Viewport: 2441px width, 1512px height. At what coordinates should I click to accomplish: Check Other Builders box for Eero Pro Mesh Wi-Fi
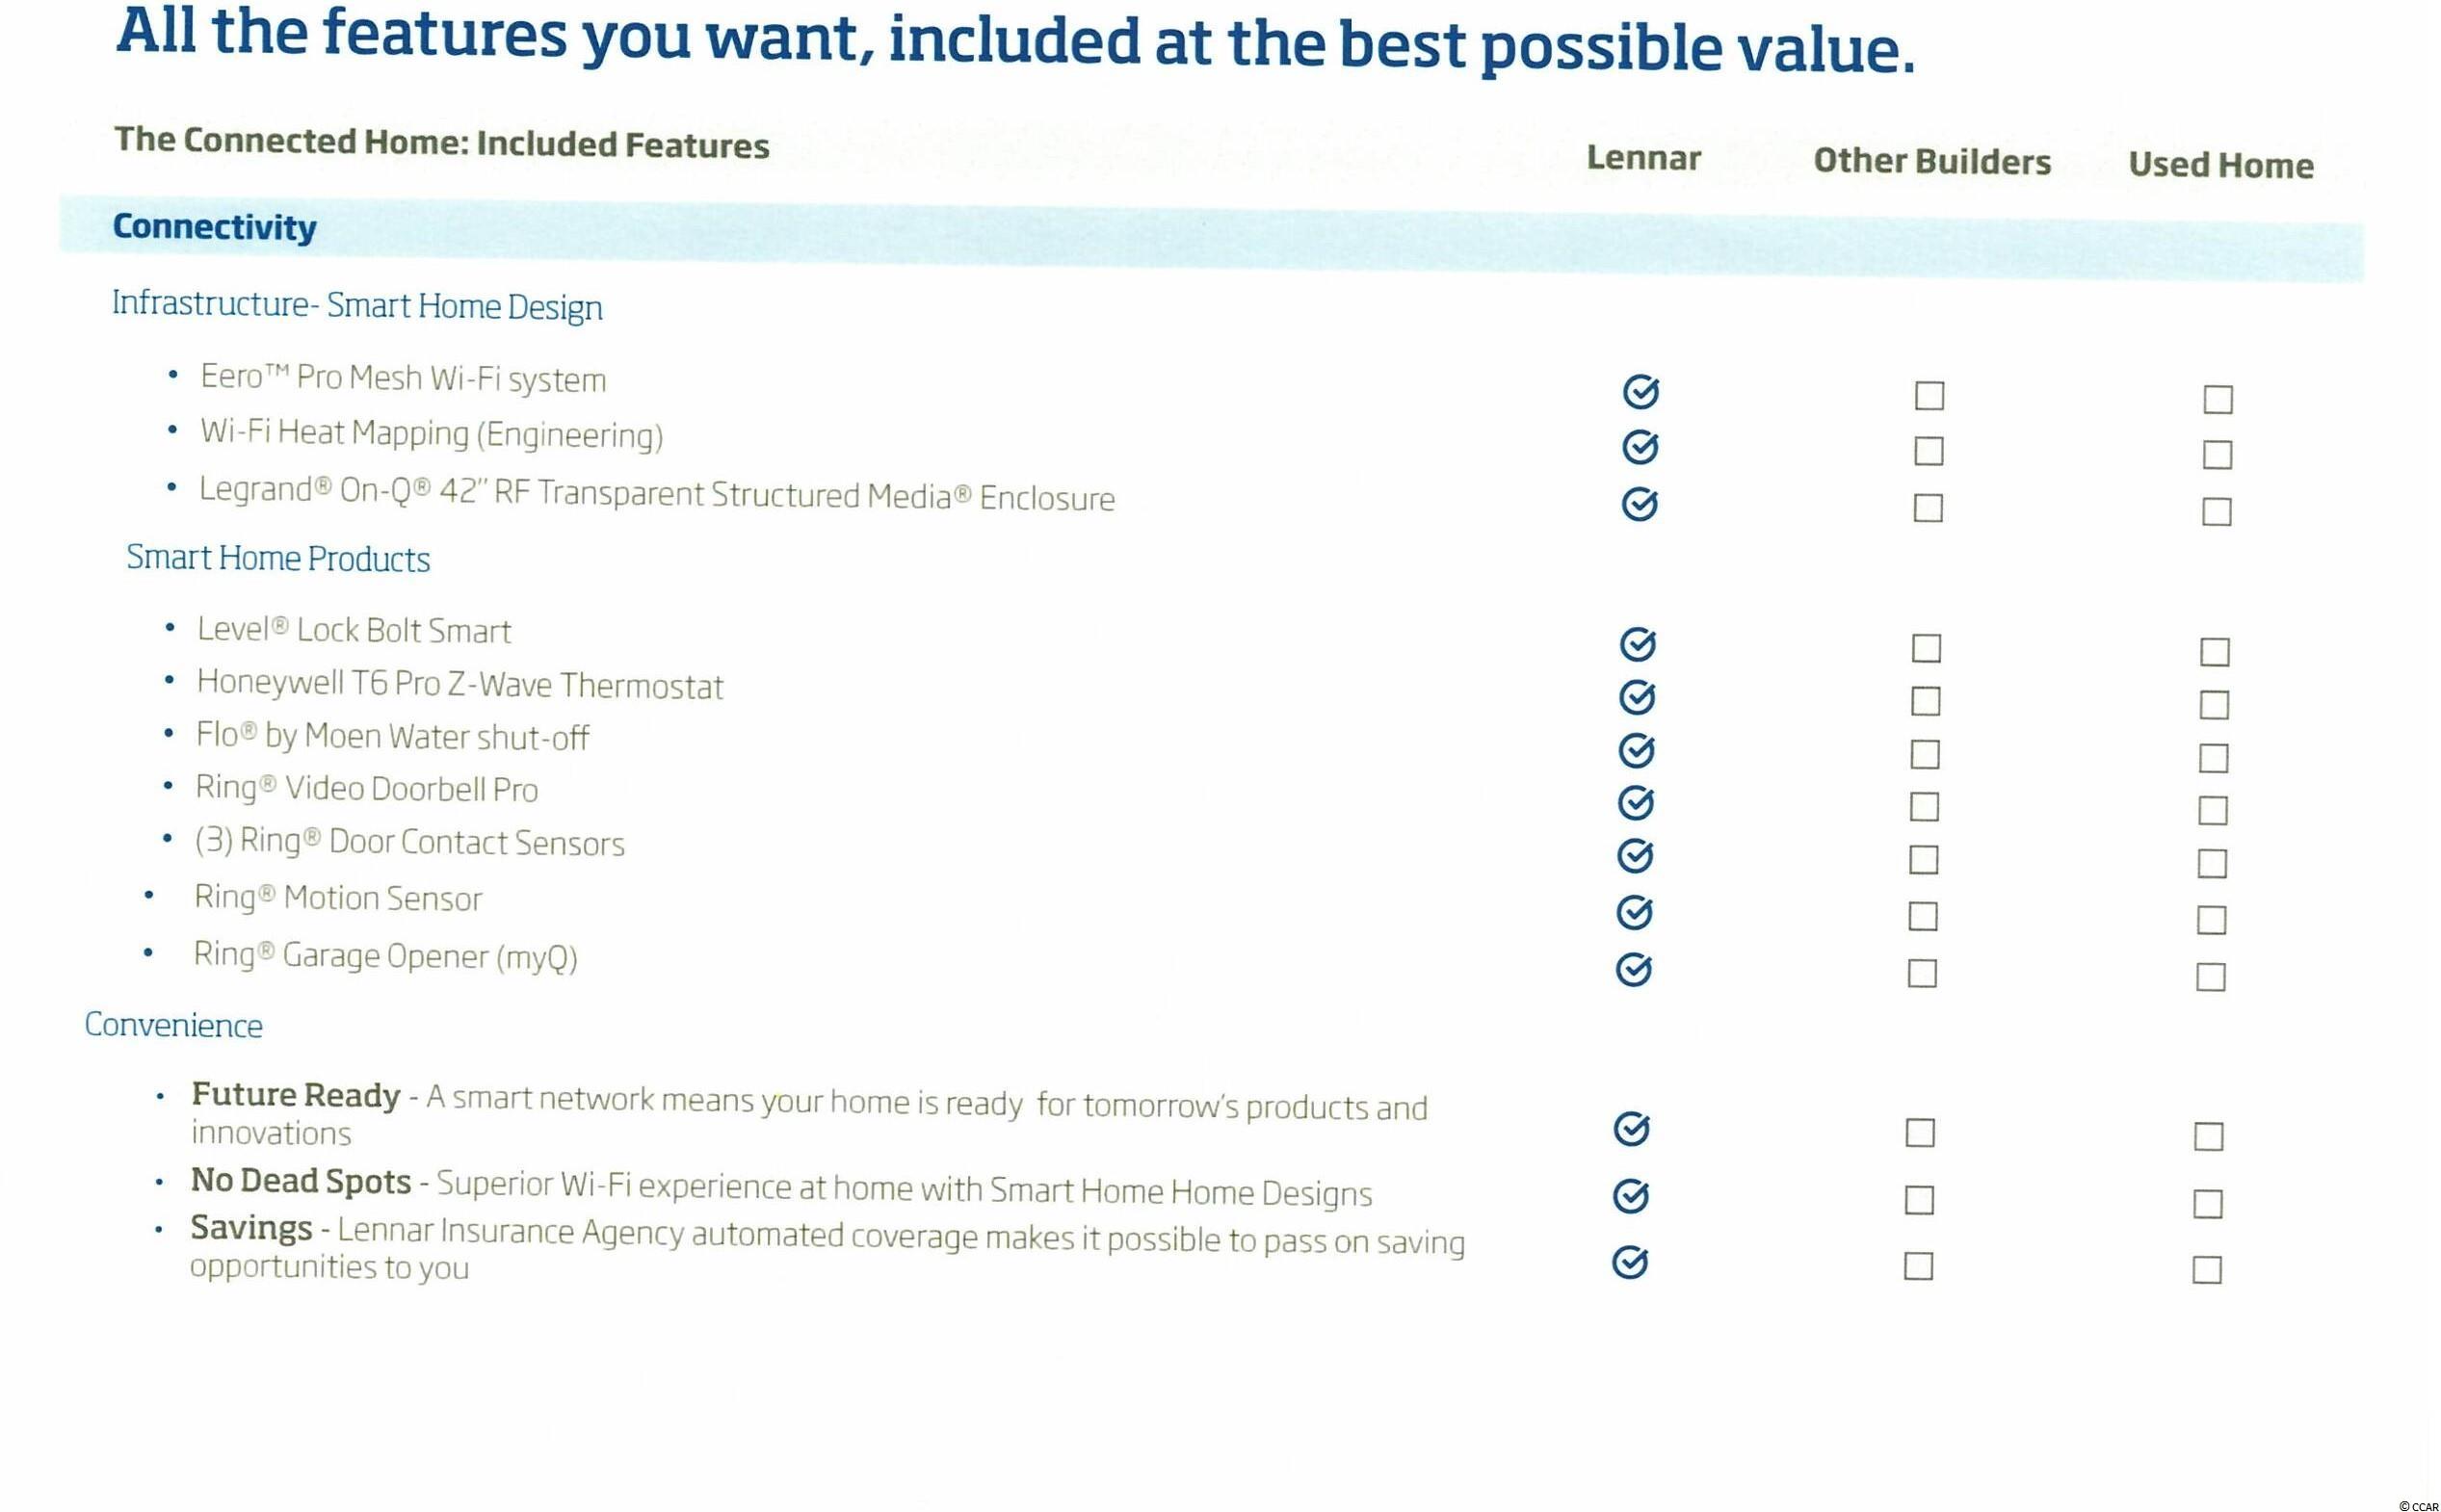[1929, 396]
